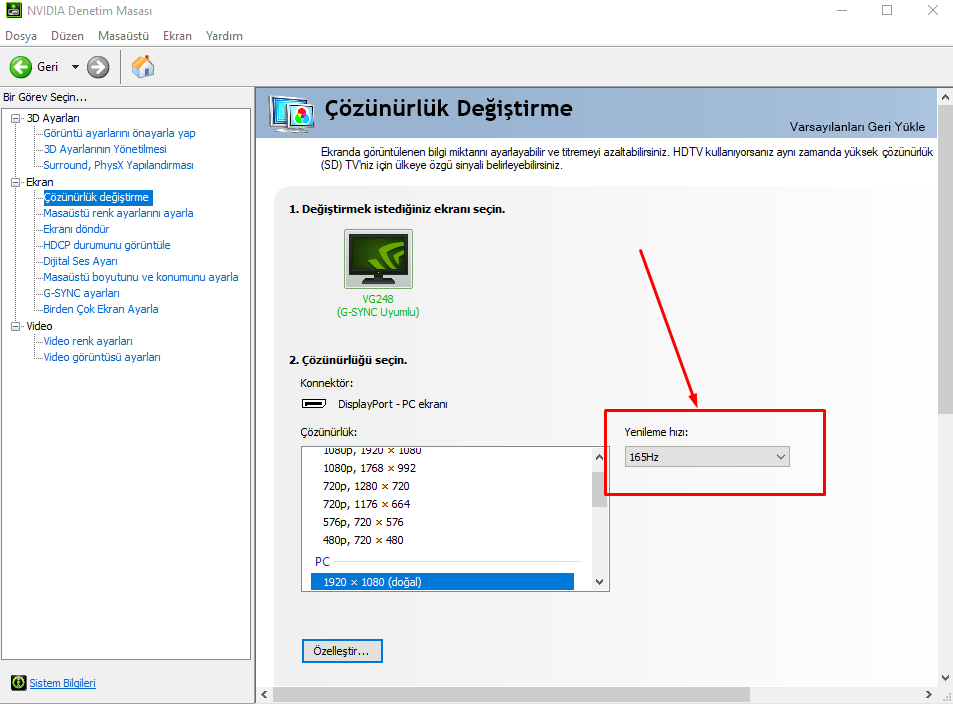Choose 576p, 720 × 576 resolution
Screen dimensions: 953x705
tap(363, 522)
